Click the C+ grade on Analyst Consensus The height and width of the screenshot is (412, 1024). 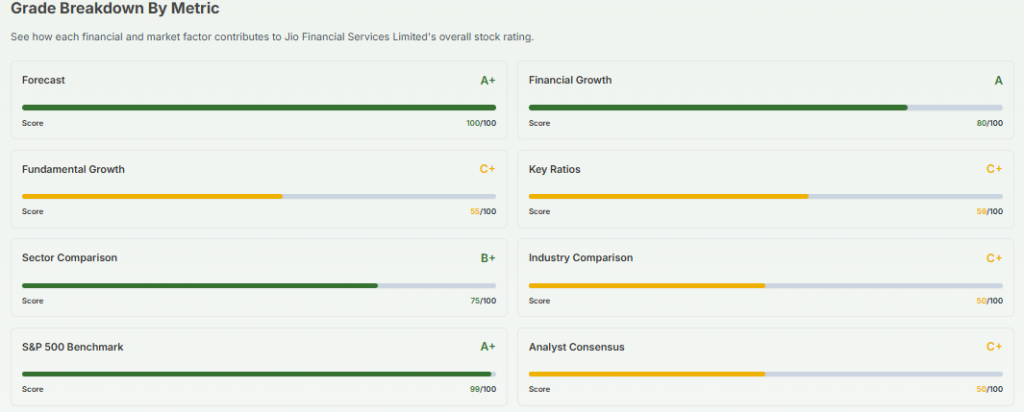(x=995, y=347)
